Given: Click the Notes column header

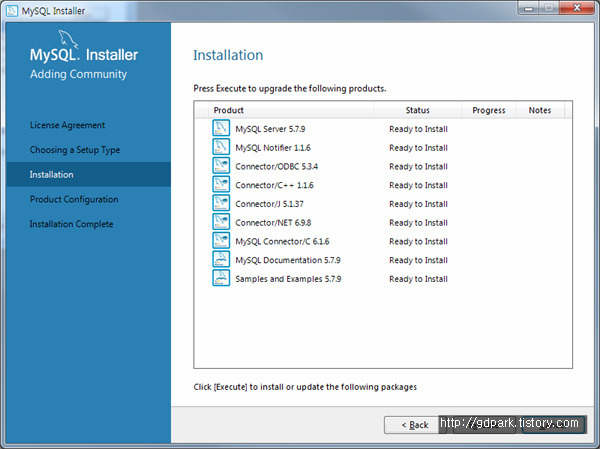Looking at the screenshot, I should (x=540, y=110).
